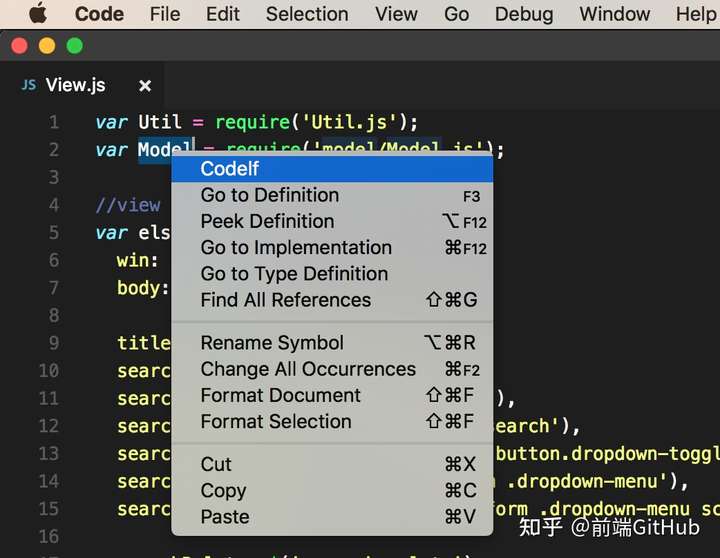Open the Window menu
The height and width of the screenshot is (558, 720).
(614, 14)
